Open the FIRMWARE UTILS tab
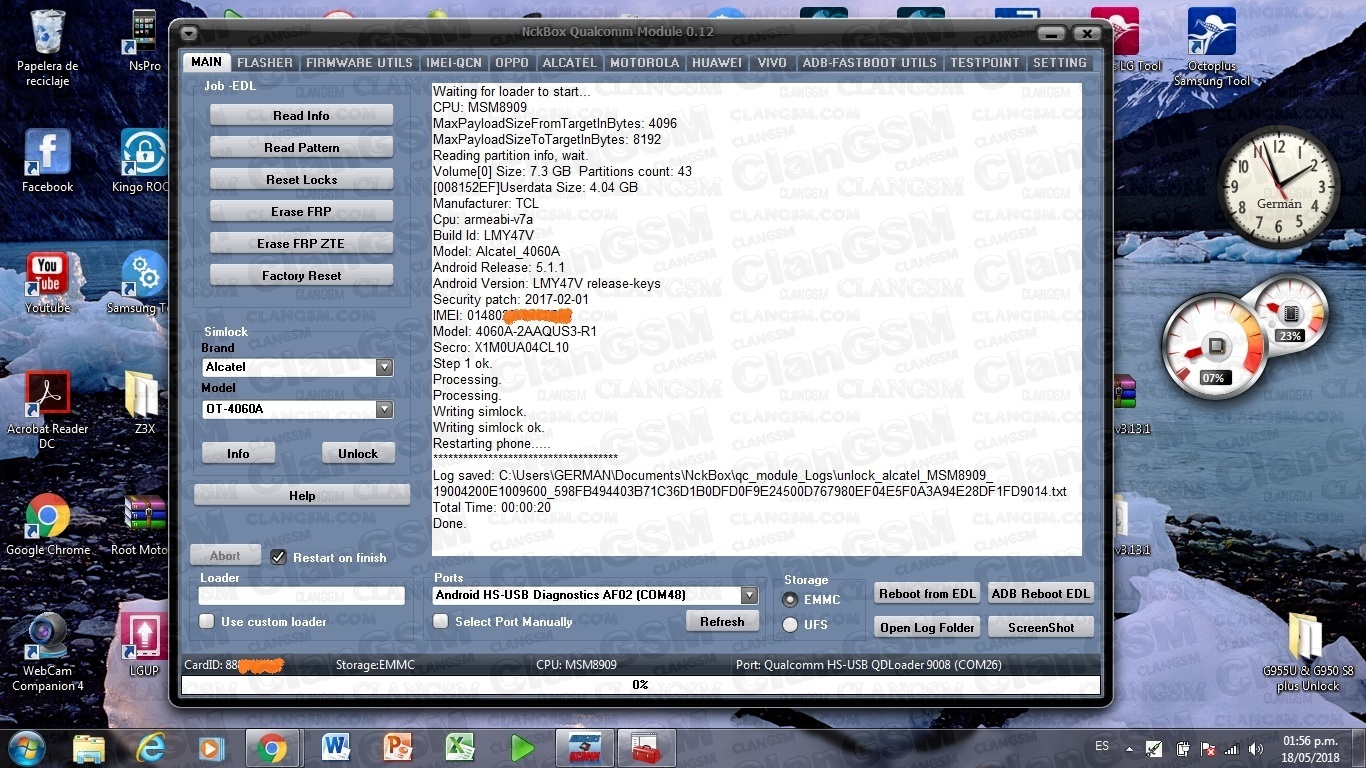Image resolution: width=1366 pixels, height=768 pixels. (359, 62)
